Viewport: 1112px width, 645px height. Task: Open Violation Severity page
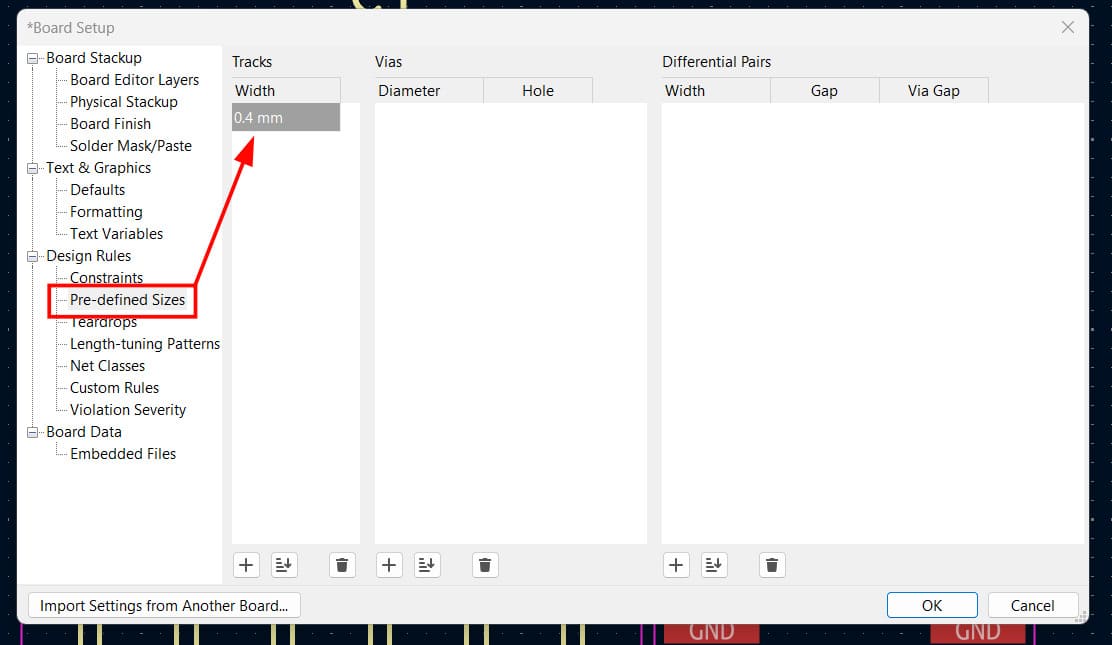click(128, 410)
